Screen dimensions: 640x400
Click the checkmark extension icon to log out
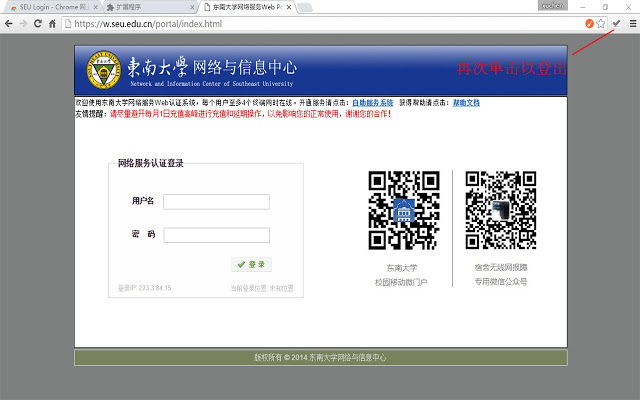click(x=616, y=24)
